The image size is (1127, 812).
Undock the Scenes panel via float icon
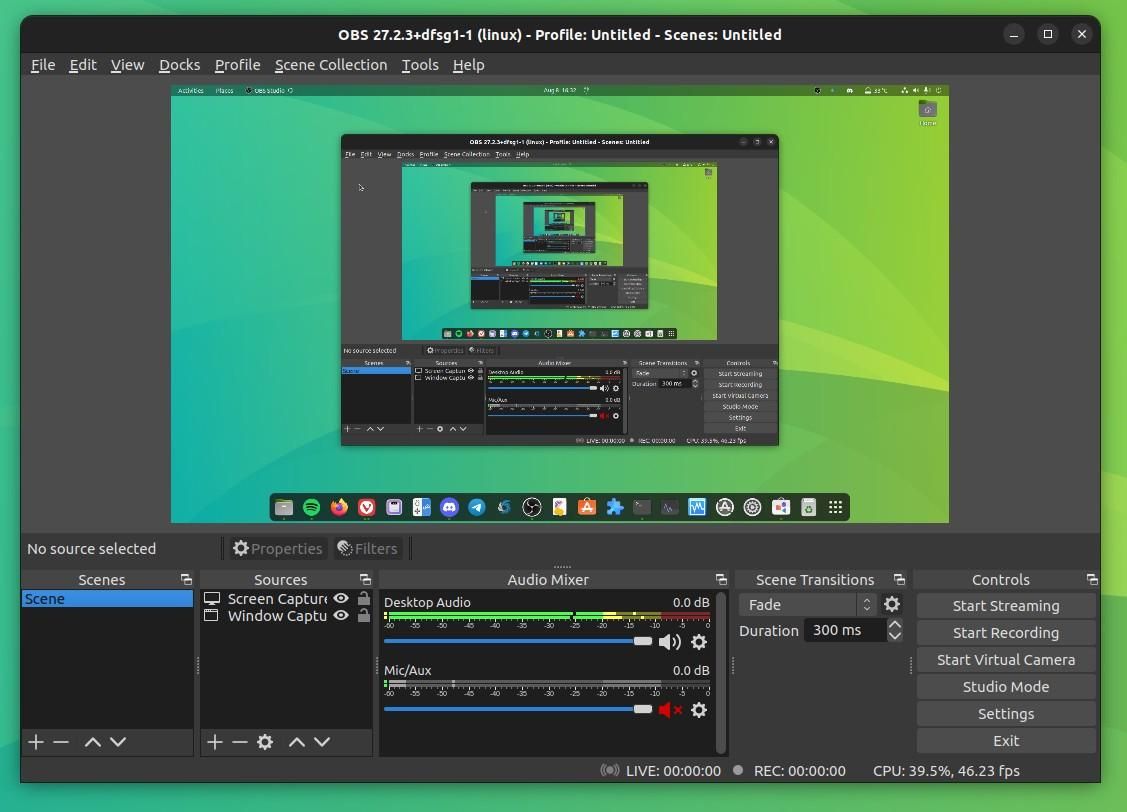tap(186, 579)
